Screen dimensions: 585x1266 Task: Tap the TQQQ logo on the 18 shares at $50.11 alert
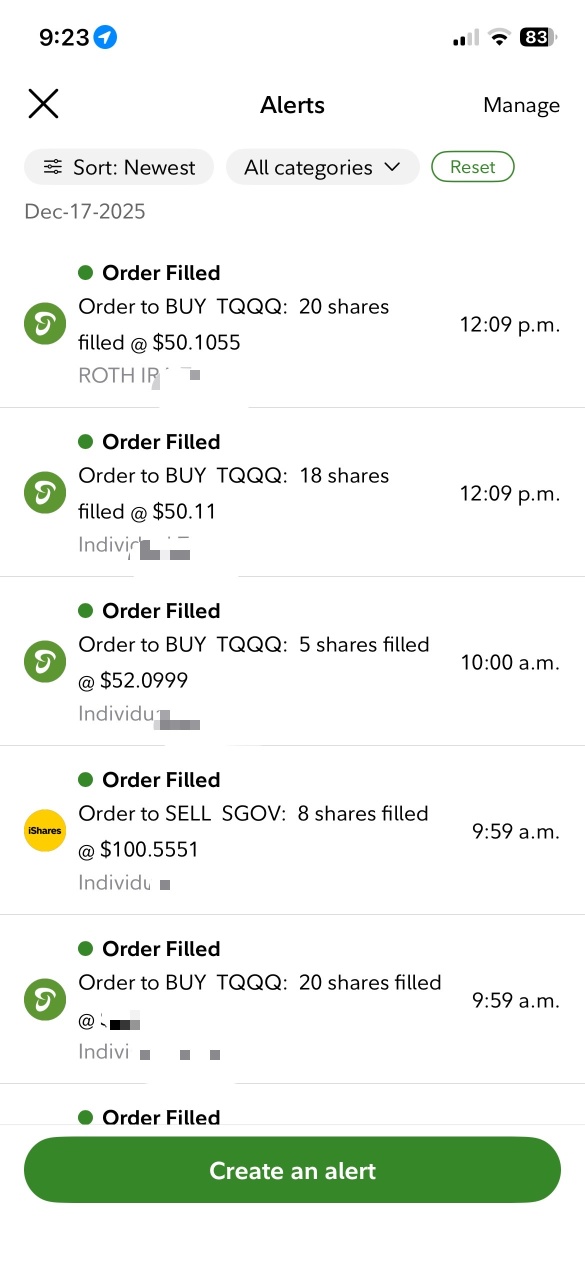[x=45, y=493]
